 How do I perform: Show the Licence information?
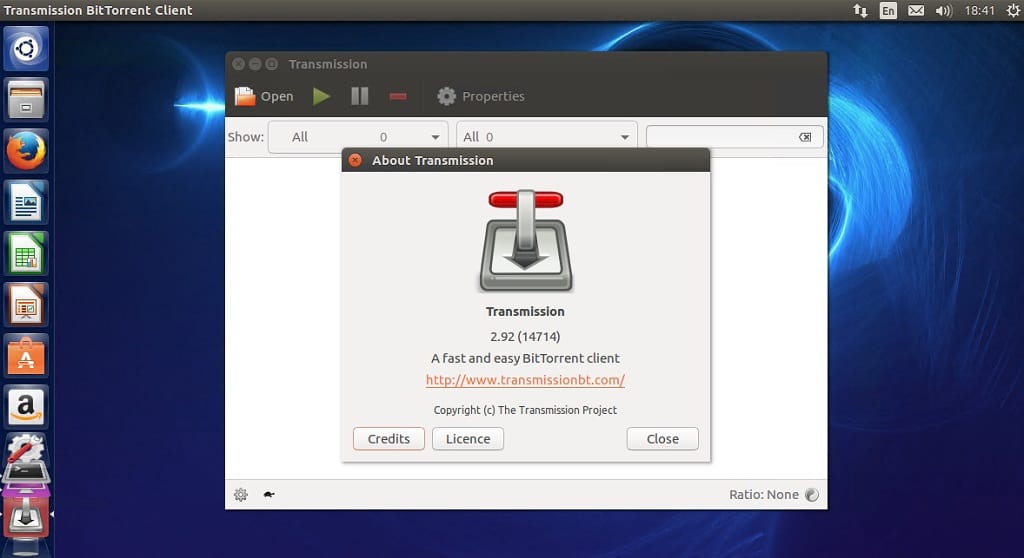tap(468, 439)
